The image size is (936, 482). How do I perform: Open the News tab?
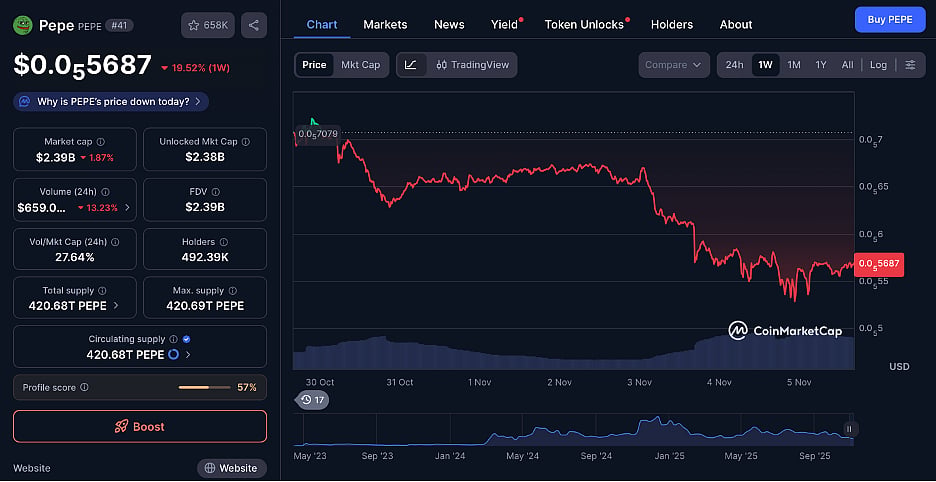pos(449,24)
